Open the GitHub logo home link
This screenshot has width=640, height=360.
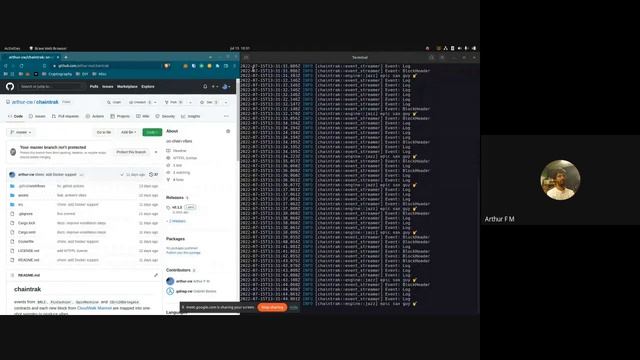coord(10,87)
